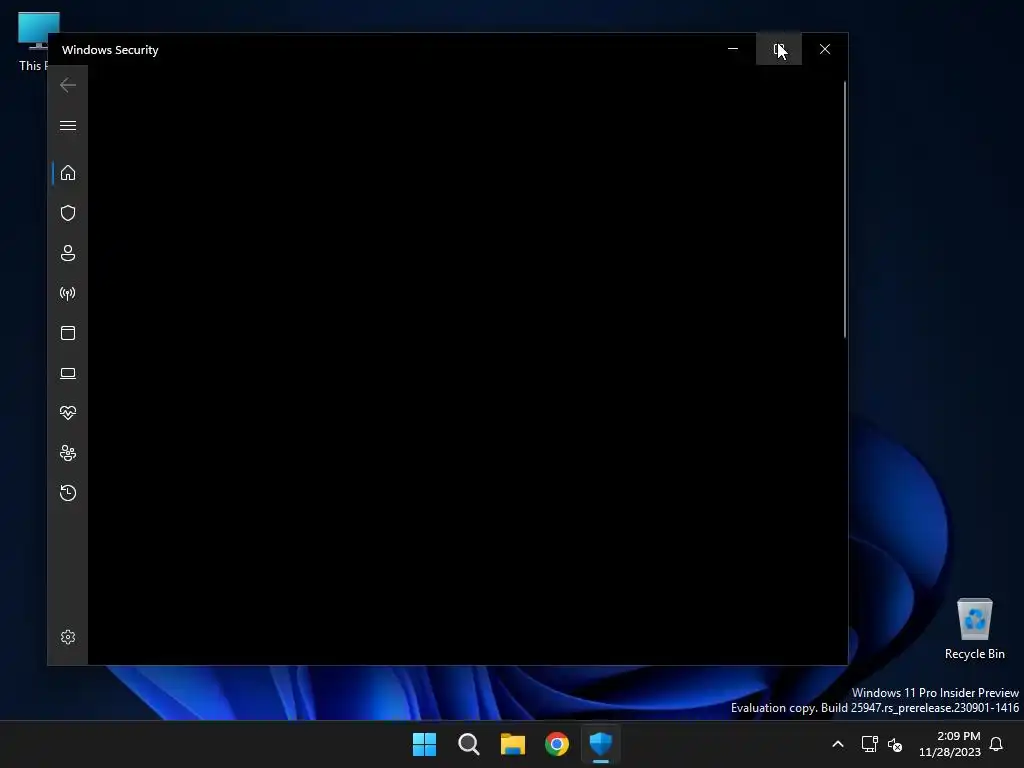Select Recycle Bin desktop icon

click(974, 629)
